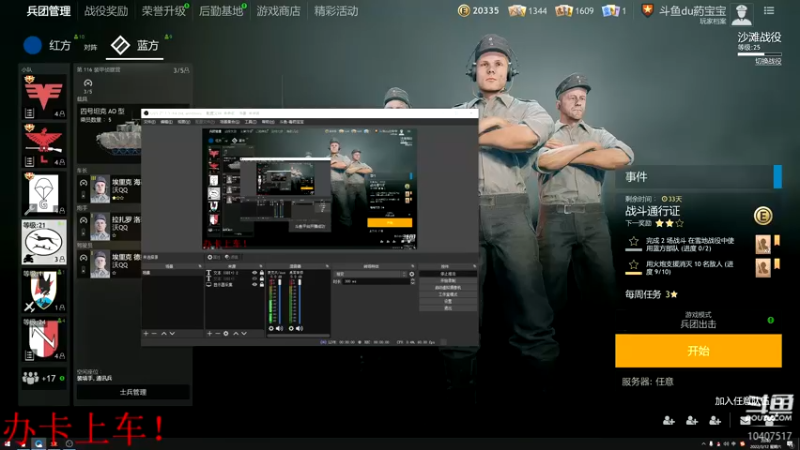
Task: Click the gold coin currency icon
Action: point(463,11)
